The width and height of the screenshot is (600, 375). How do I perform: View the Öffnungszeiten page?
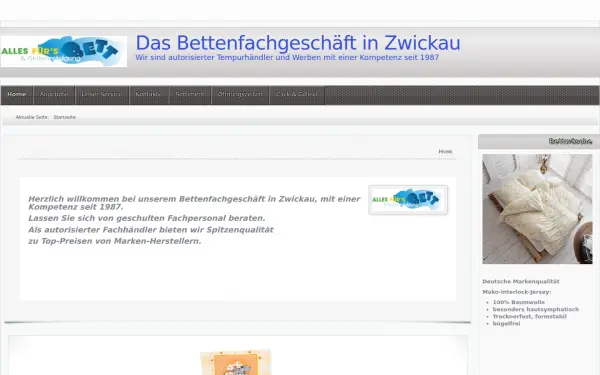(240, 95)
